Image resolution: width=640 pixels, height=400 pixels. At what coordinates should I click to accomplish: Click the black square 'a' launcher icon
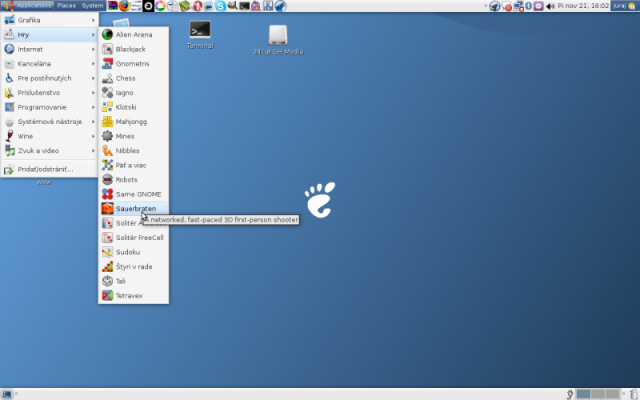[x=148, y=6]
